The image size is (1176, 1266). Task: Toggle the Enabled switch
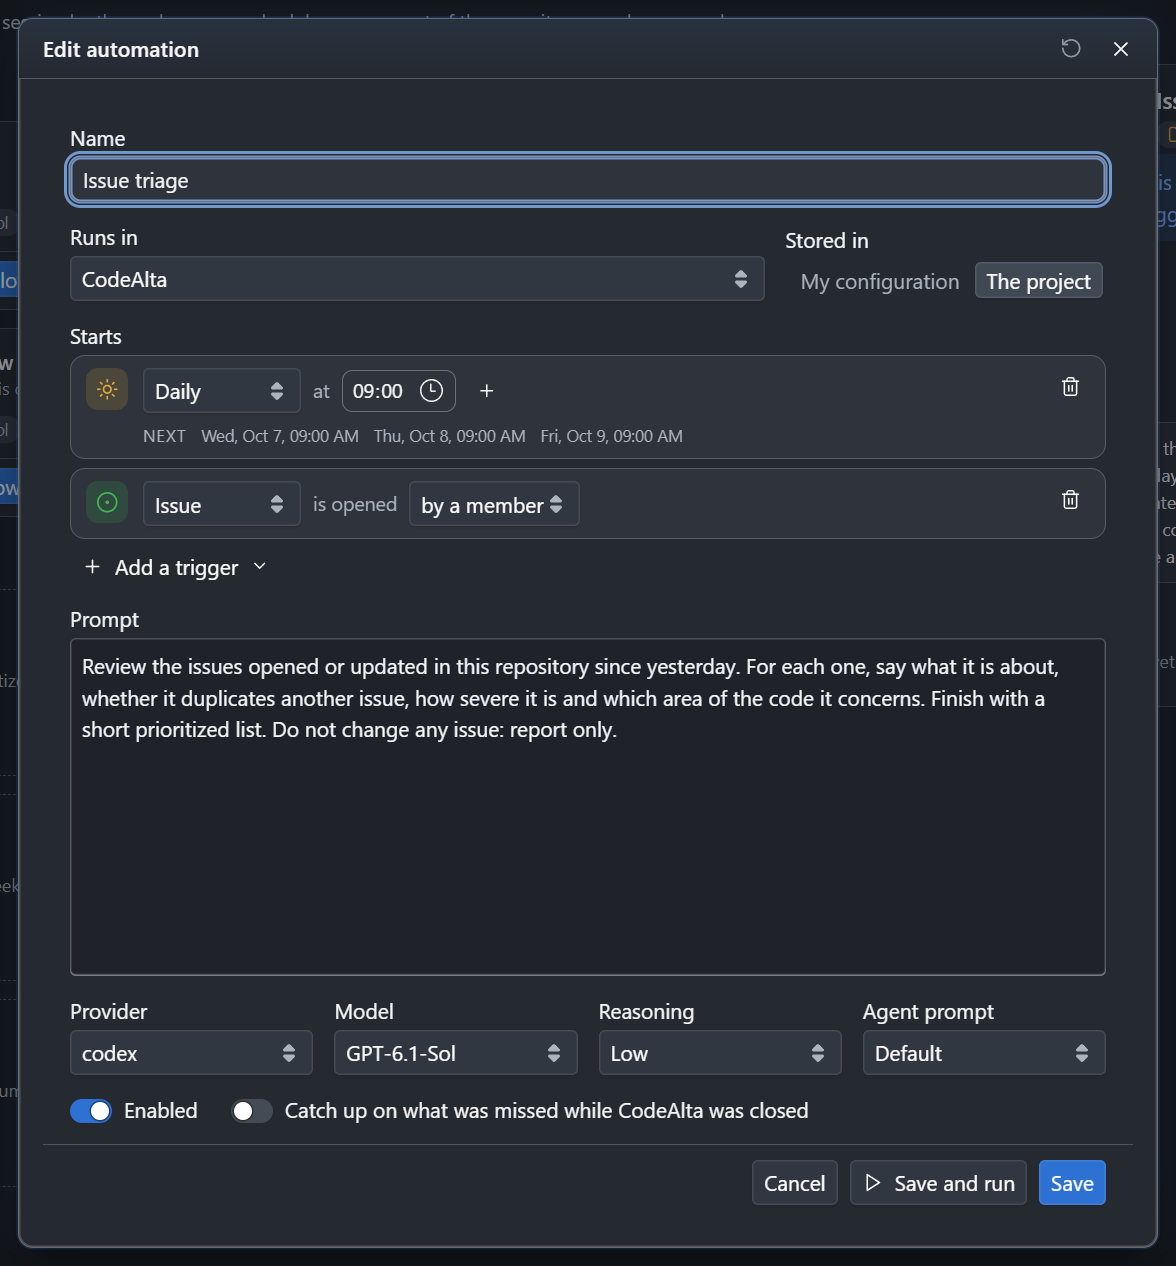click(x=91, y=1111)
